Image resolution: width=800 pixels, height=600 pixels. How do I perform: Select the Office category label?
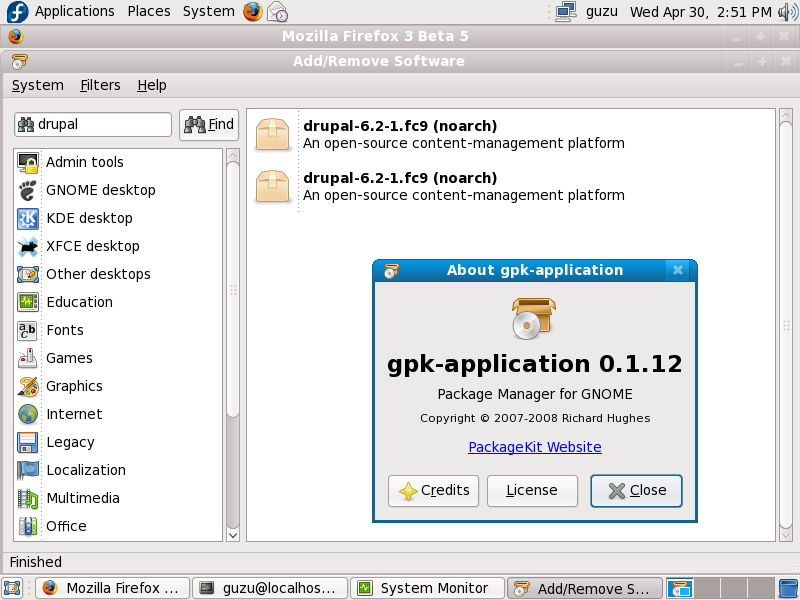[x=66, y=527]
